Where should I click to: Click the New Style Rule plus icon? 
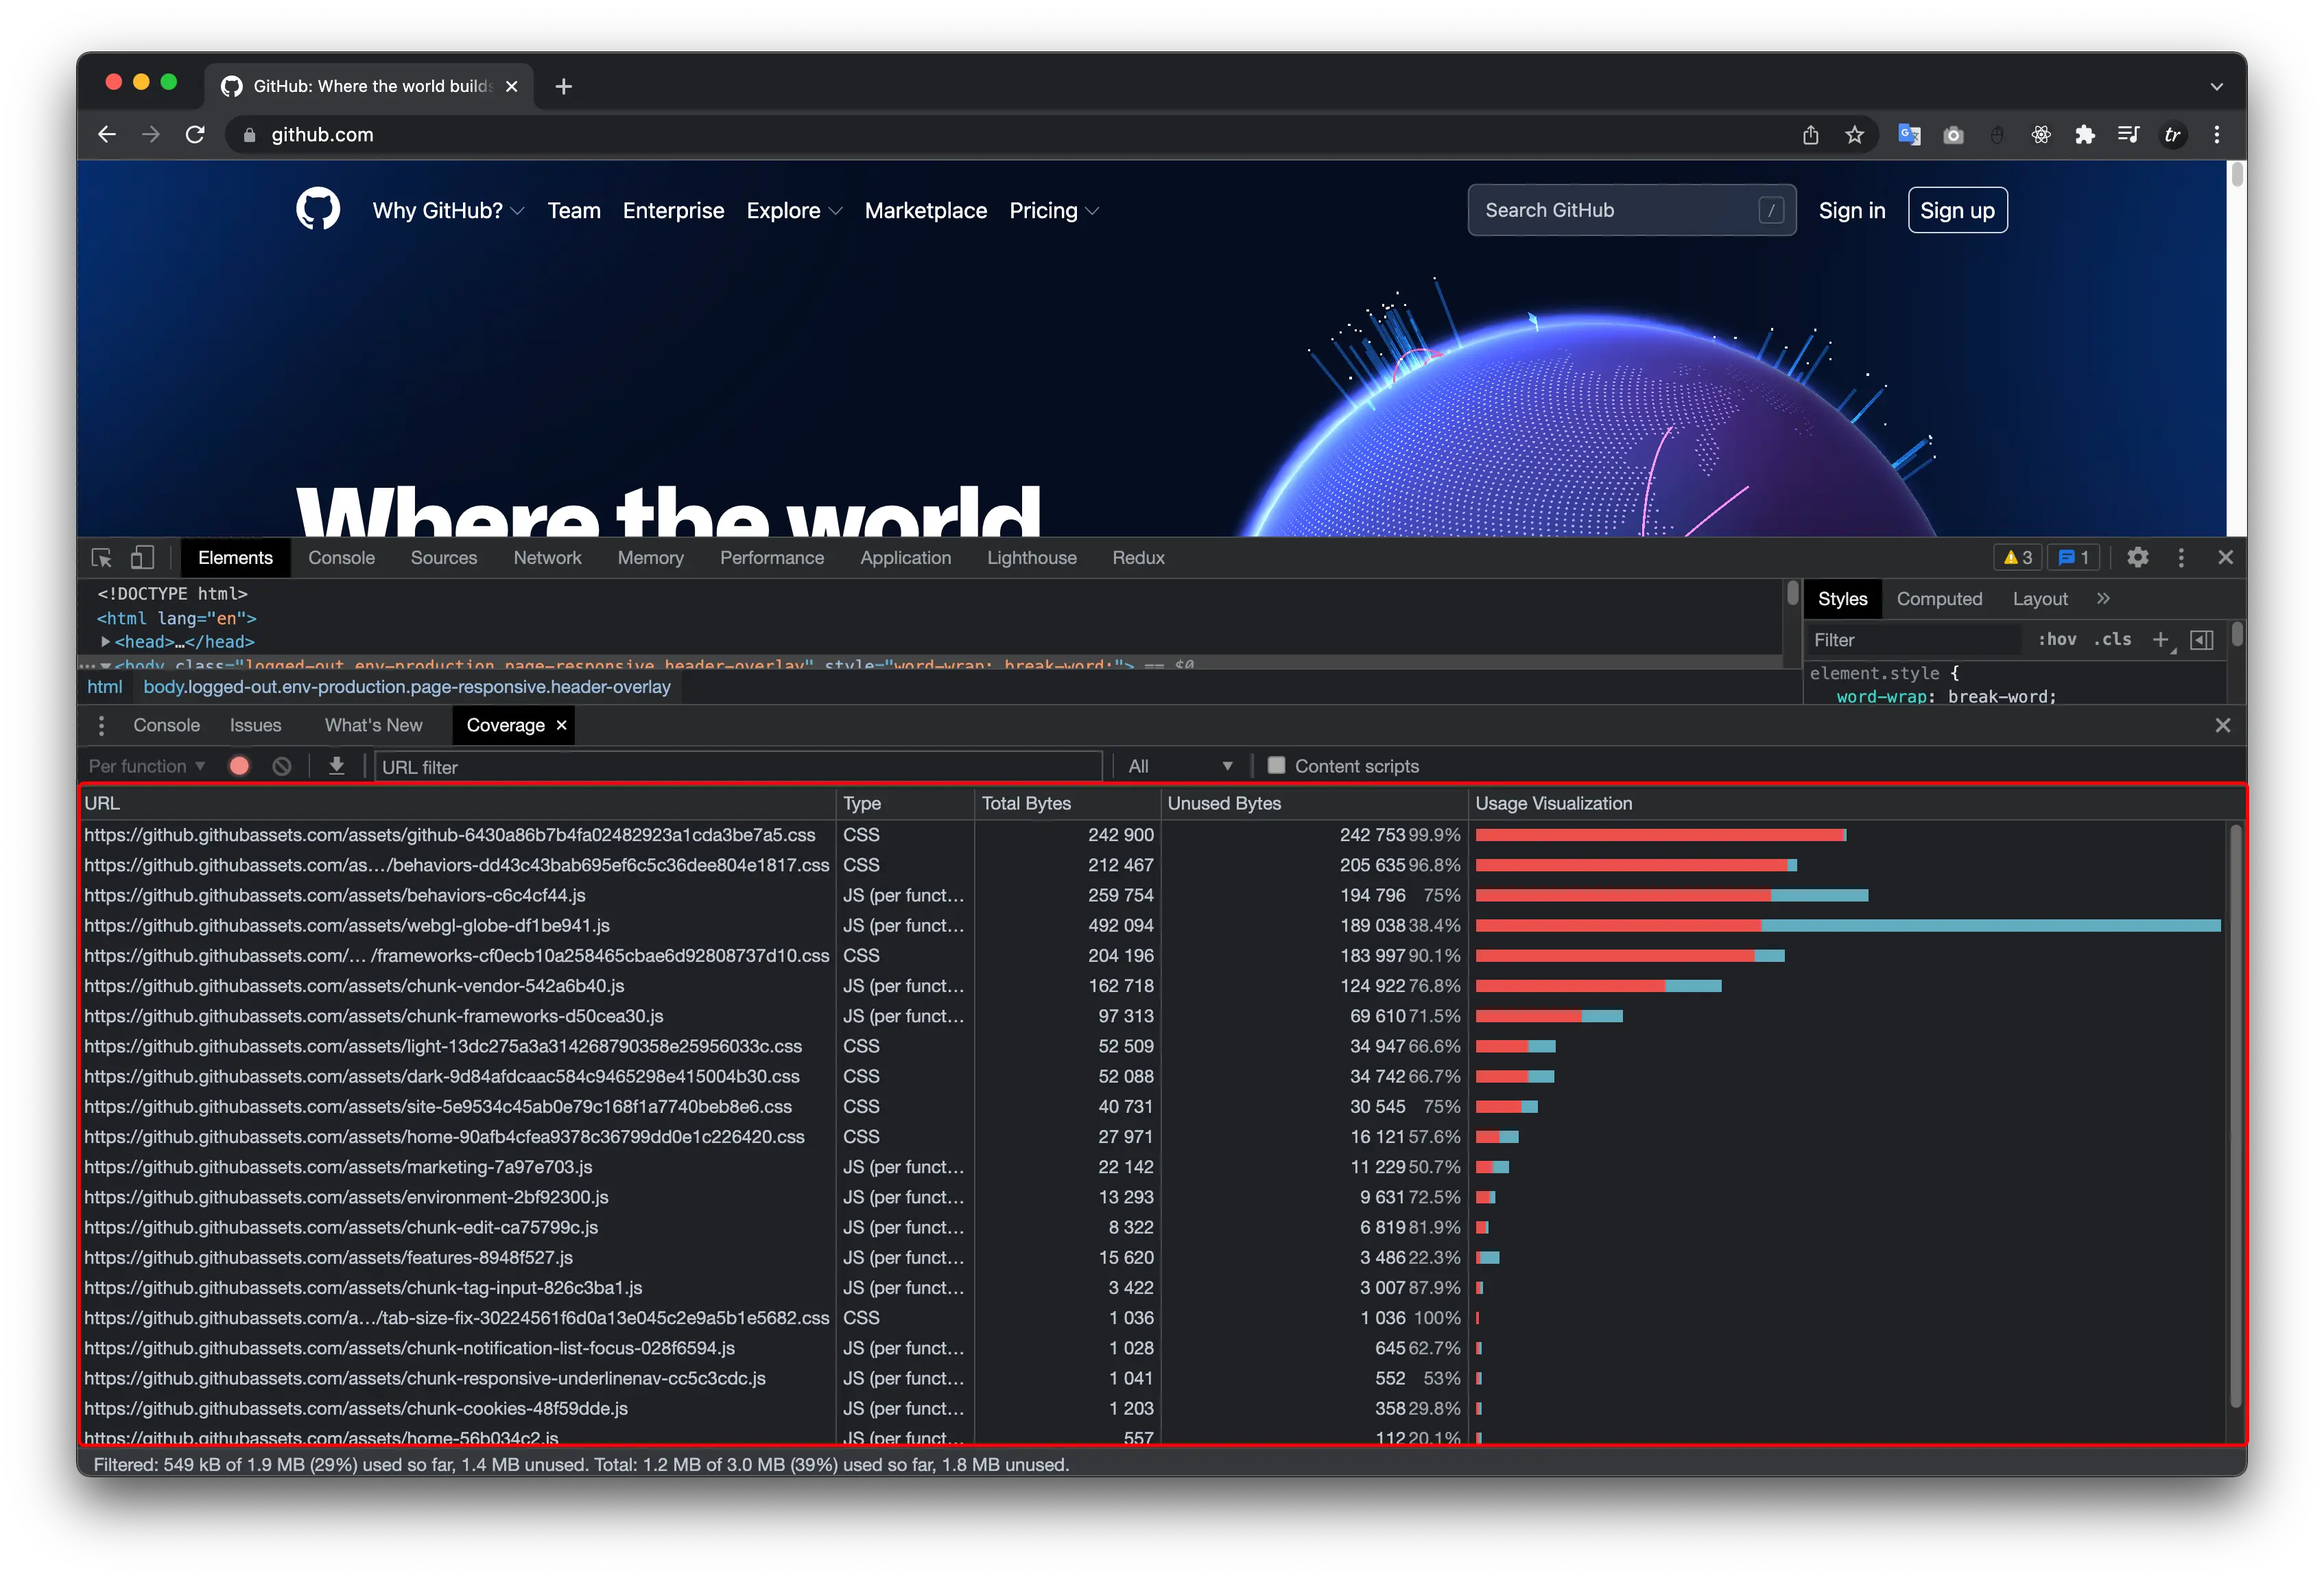pyautogui.click(x=2160, y=640)
